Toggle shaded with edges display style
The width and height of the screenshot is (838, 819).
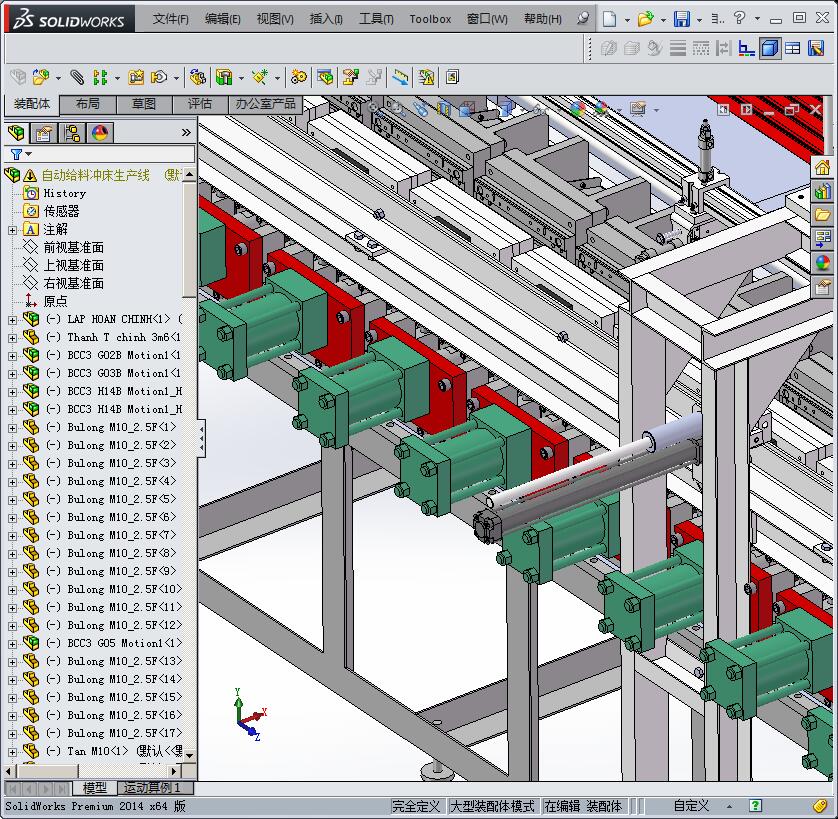click(769, 47)
